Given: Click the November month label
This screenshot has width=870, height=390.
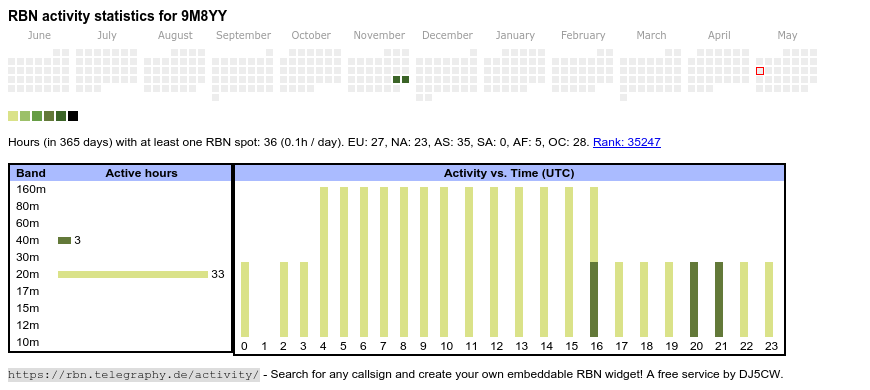Looking at the screenshot, I should [379, 35].
